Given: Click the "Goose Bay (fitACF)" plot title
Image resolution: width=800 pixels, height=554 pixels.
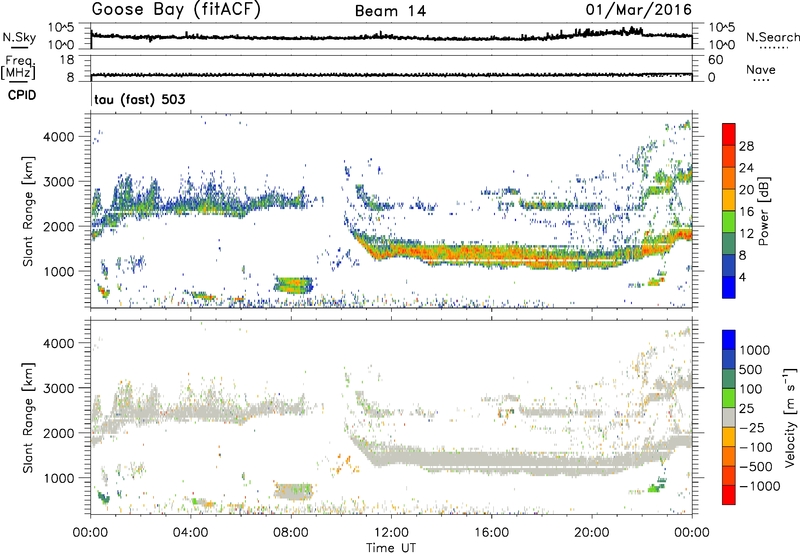Looking at the screenshot, I should point(176,10).
